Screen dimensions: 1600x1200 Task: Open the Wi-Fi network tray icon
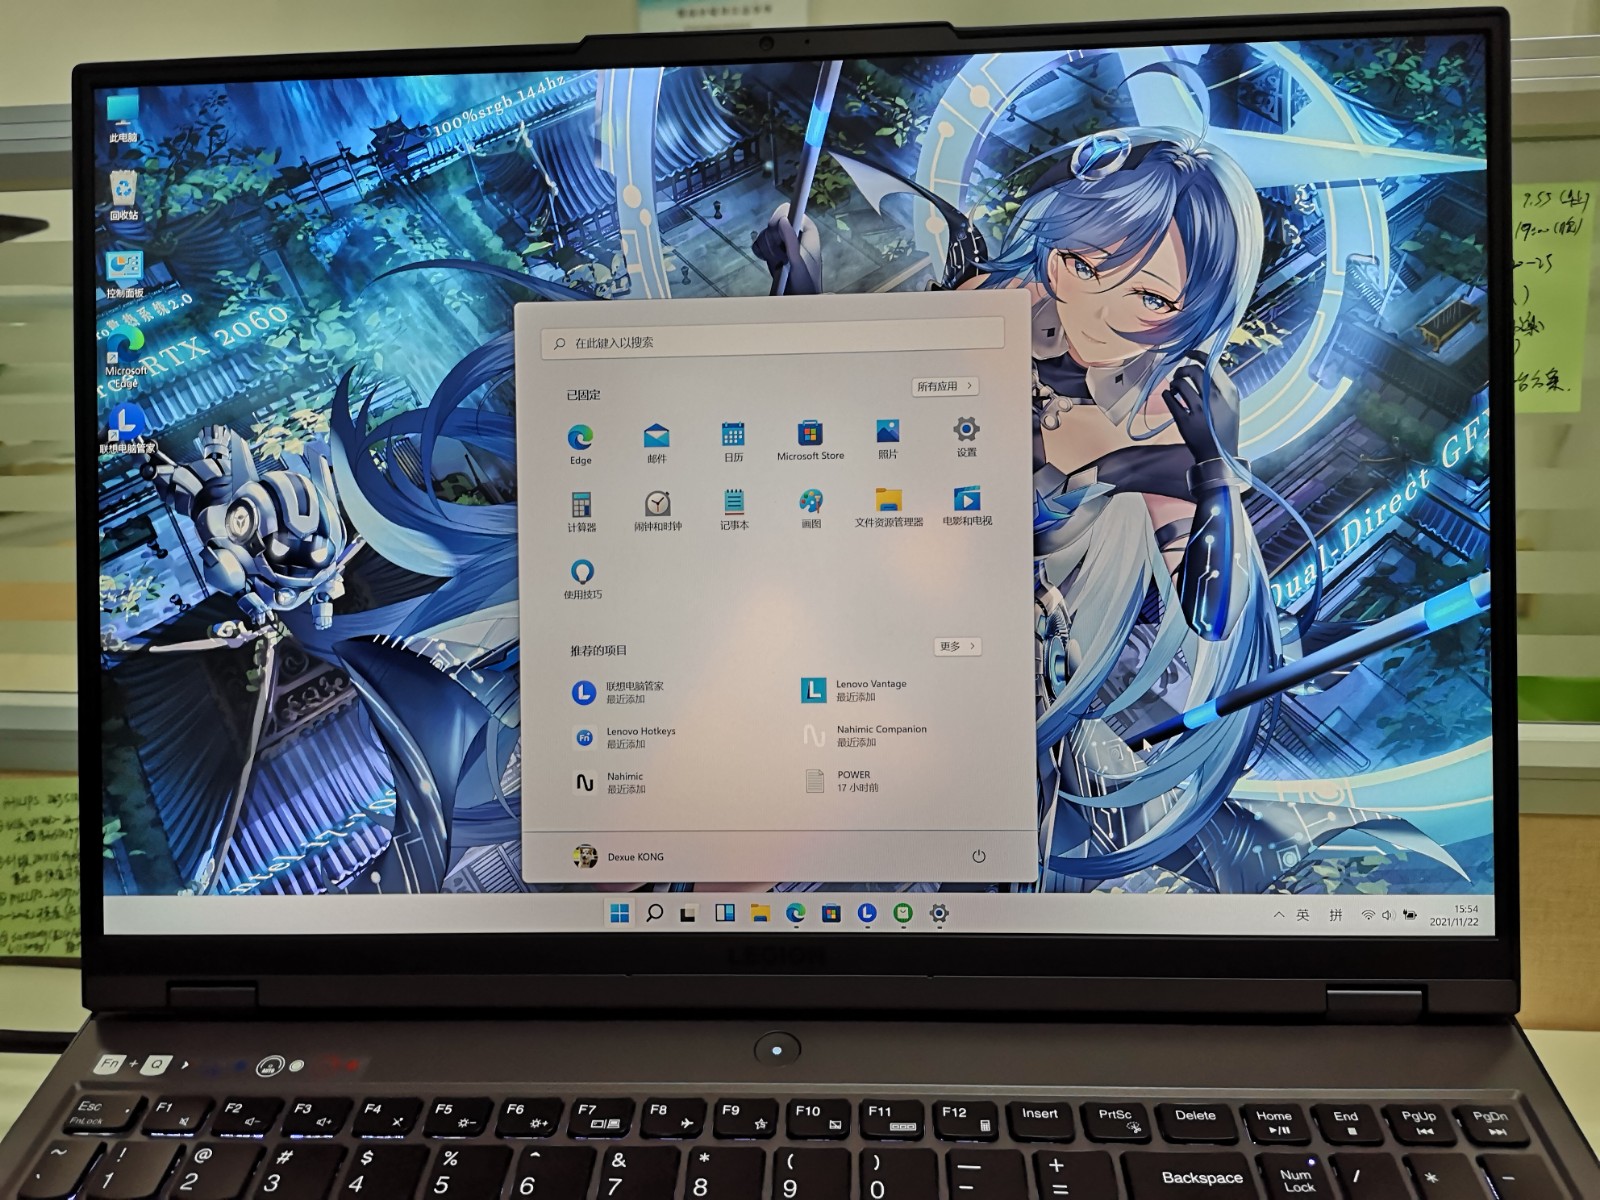[1367, 915]
